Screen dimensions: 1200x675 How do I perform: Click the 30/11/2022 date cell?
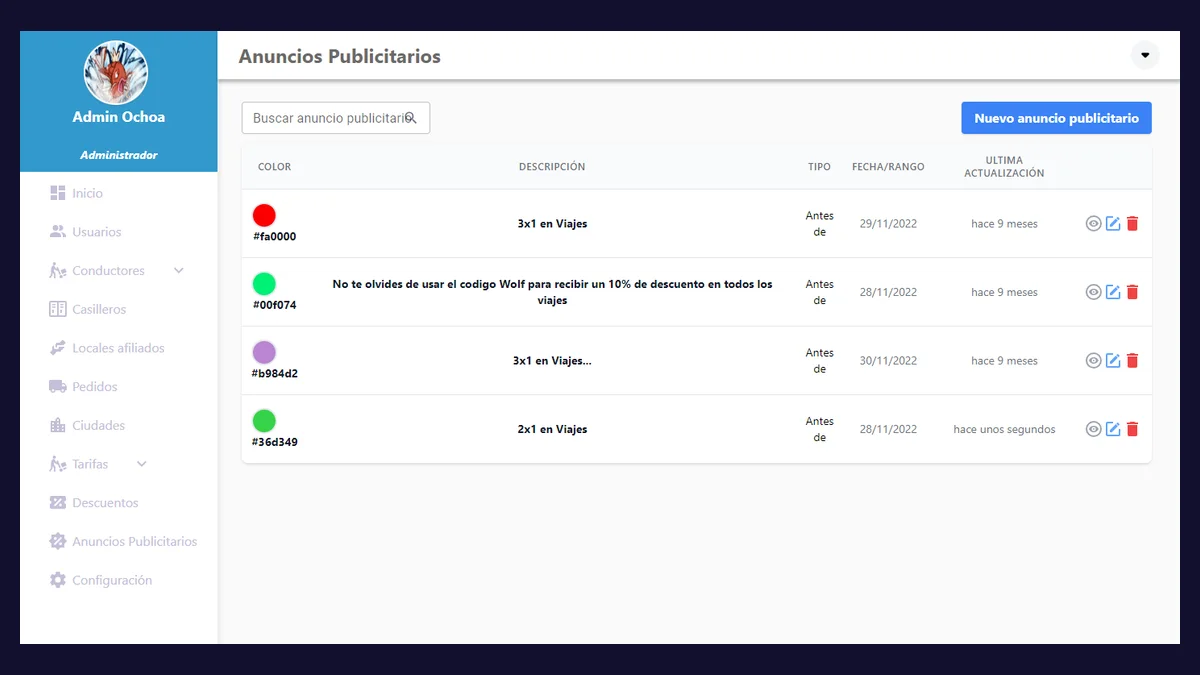pos(888,361)
